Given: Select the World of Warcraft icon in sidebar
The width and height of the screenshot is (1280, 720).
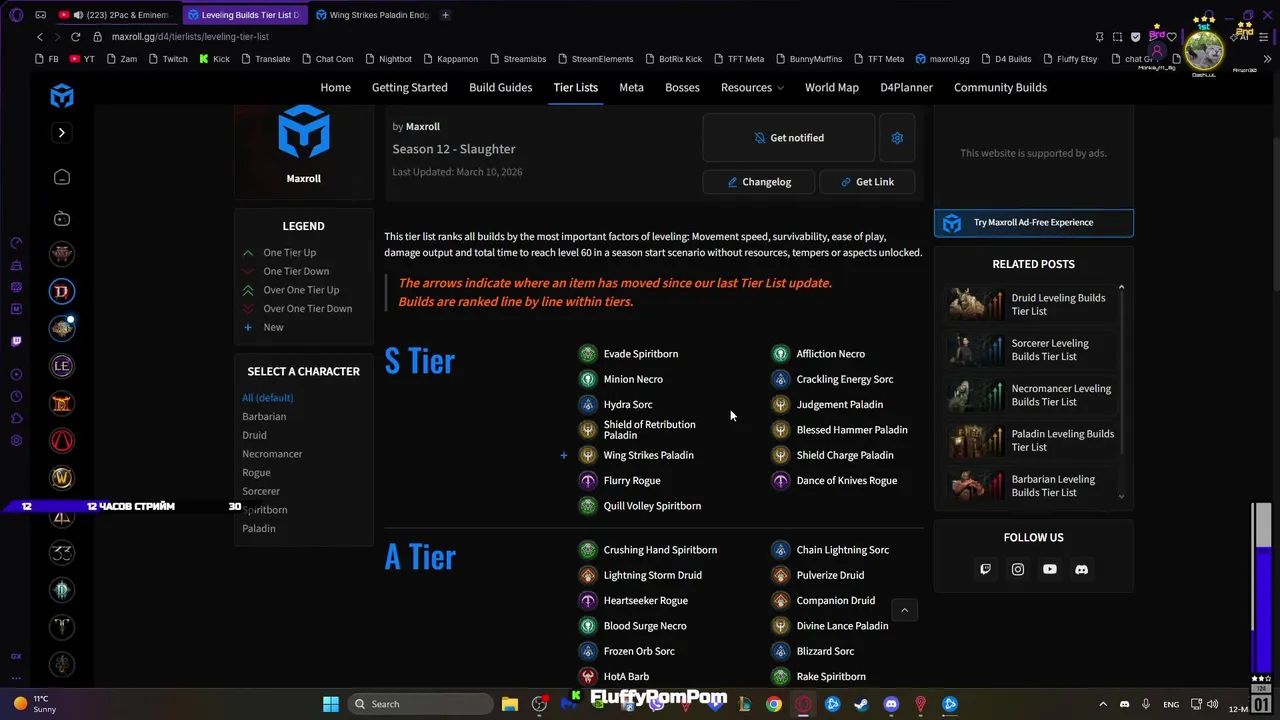Looking at the screenshot, I should [62, 479].
